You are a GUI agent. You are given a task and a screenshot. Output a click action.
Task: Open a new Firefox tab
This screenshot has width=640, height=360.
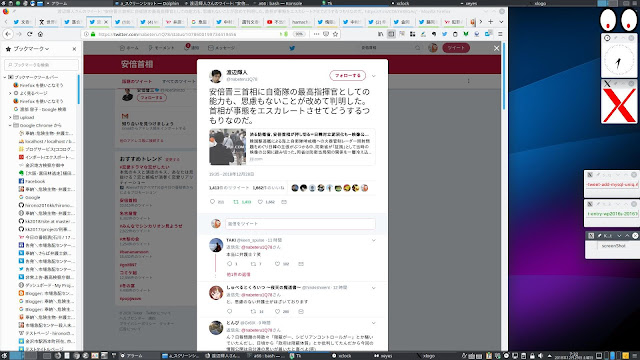(x=491, y=22)
